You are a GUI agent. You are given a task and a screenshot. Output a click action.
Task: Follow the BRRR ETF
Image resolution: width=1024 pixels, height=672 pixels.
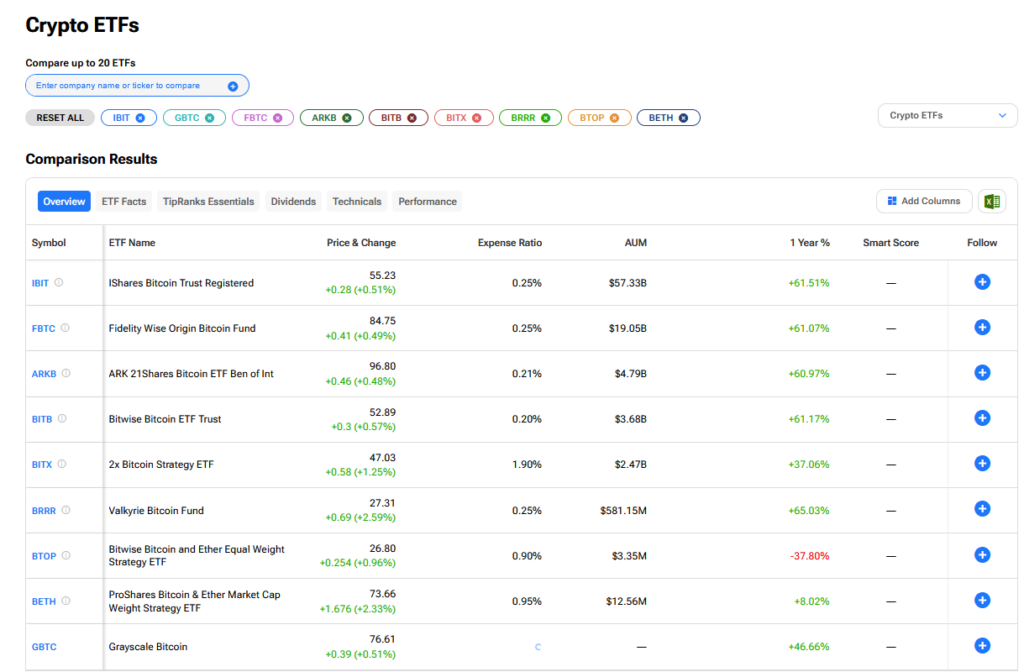pos(982,509)
